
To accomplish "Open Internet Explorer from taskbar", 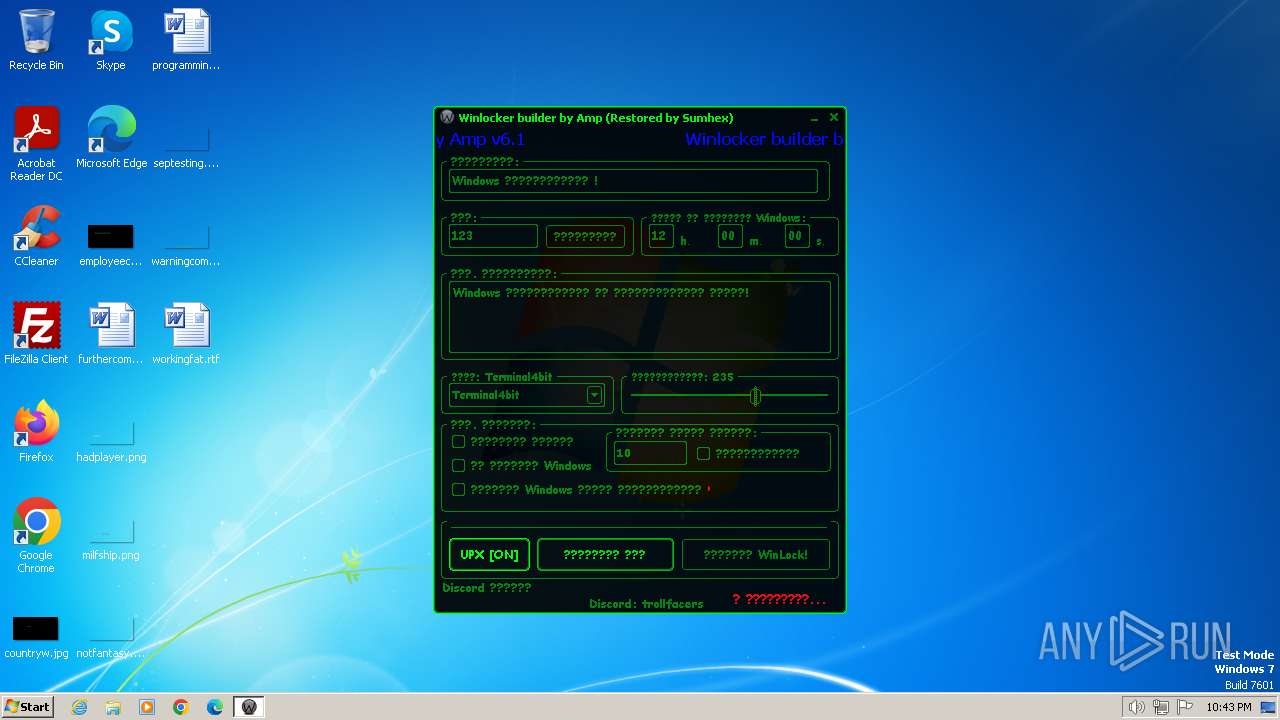I will (x=80, y=707).
